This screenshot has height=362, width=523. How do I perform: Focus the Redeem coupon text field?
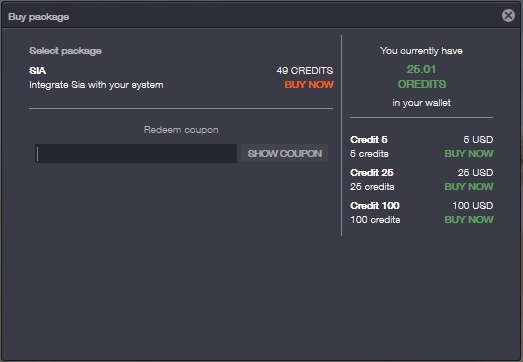136,153
